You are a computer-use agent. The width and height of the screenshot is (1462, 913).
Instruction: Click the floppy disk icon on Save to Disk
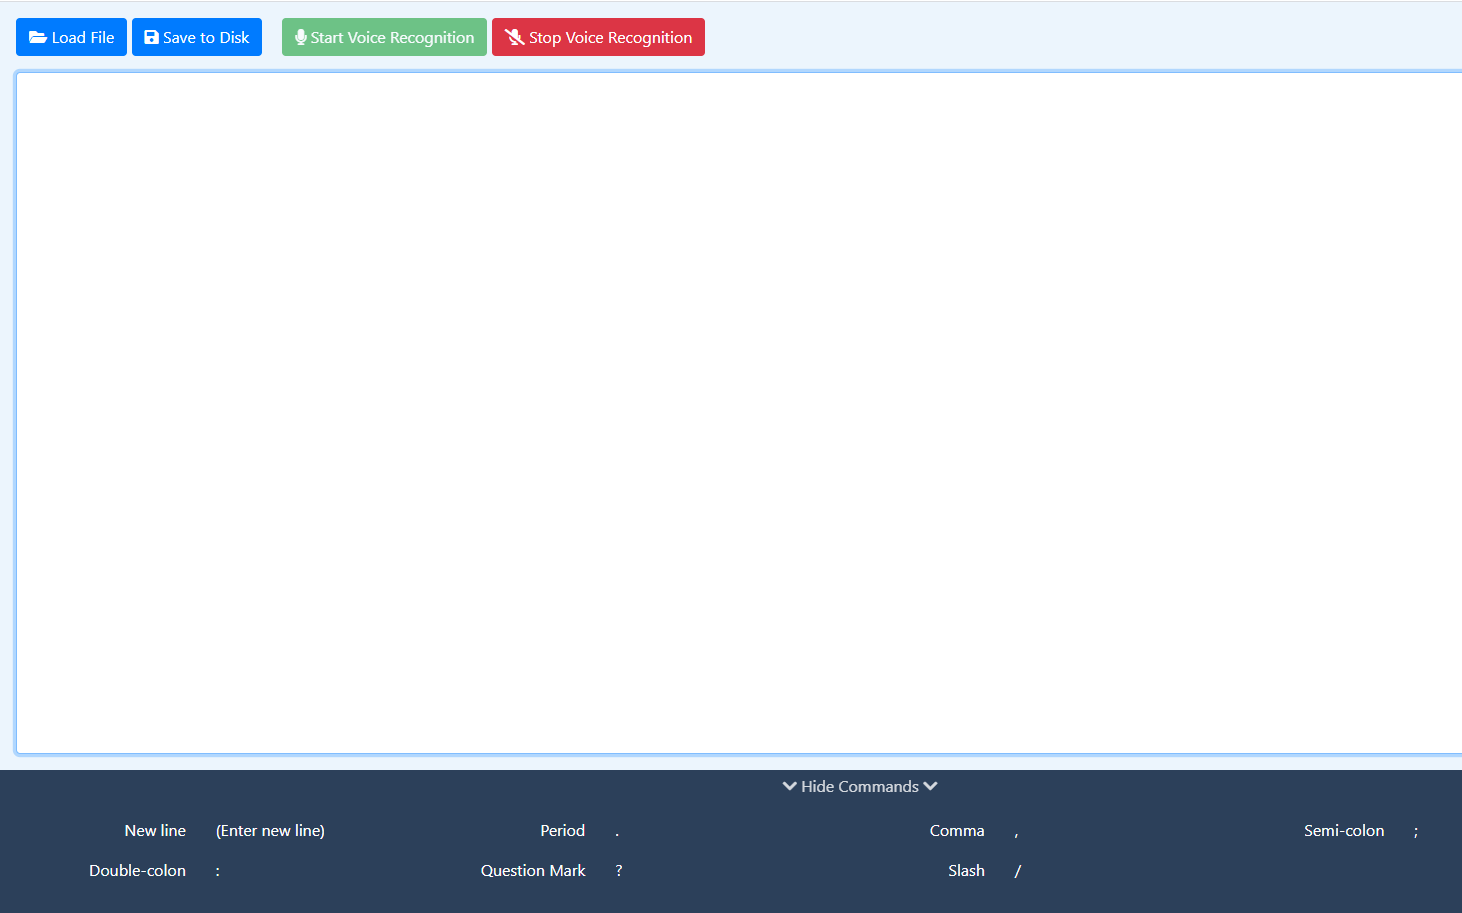[151, 37]
